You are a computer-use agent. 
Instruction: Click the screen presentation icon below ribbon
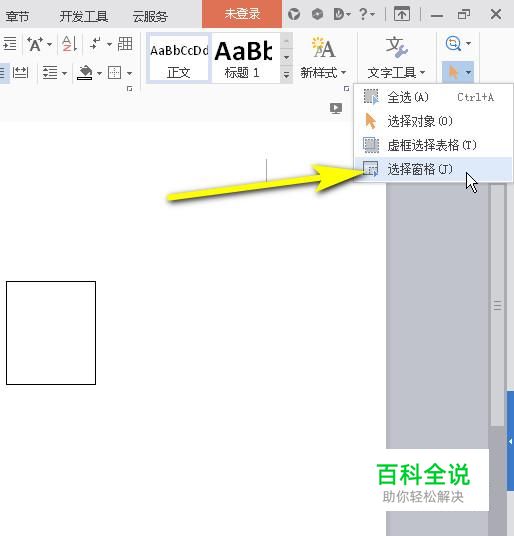coord(336,109)
